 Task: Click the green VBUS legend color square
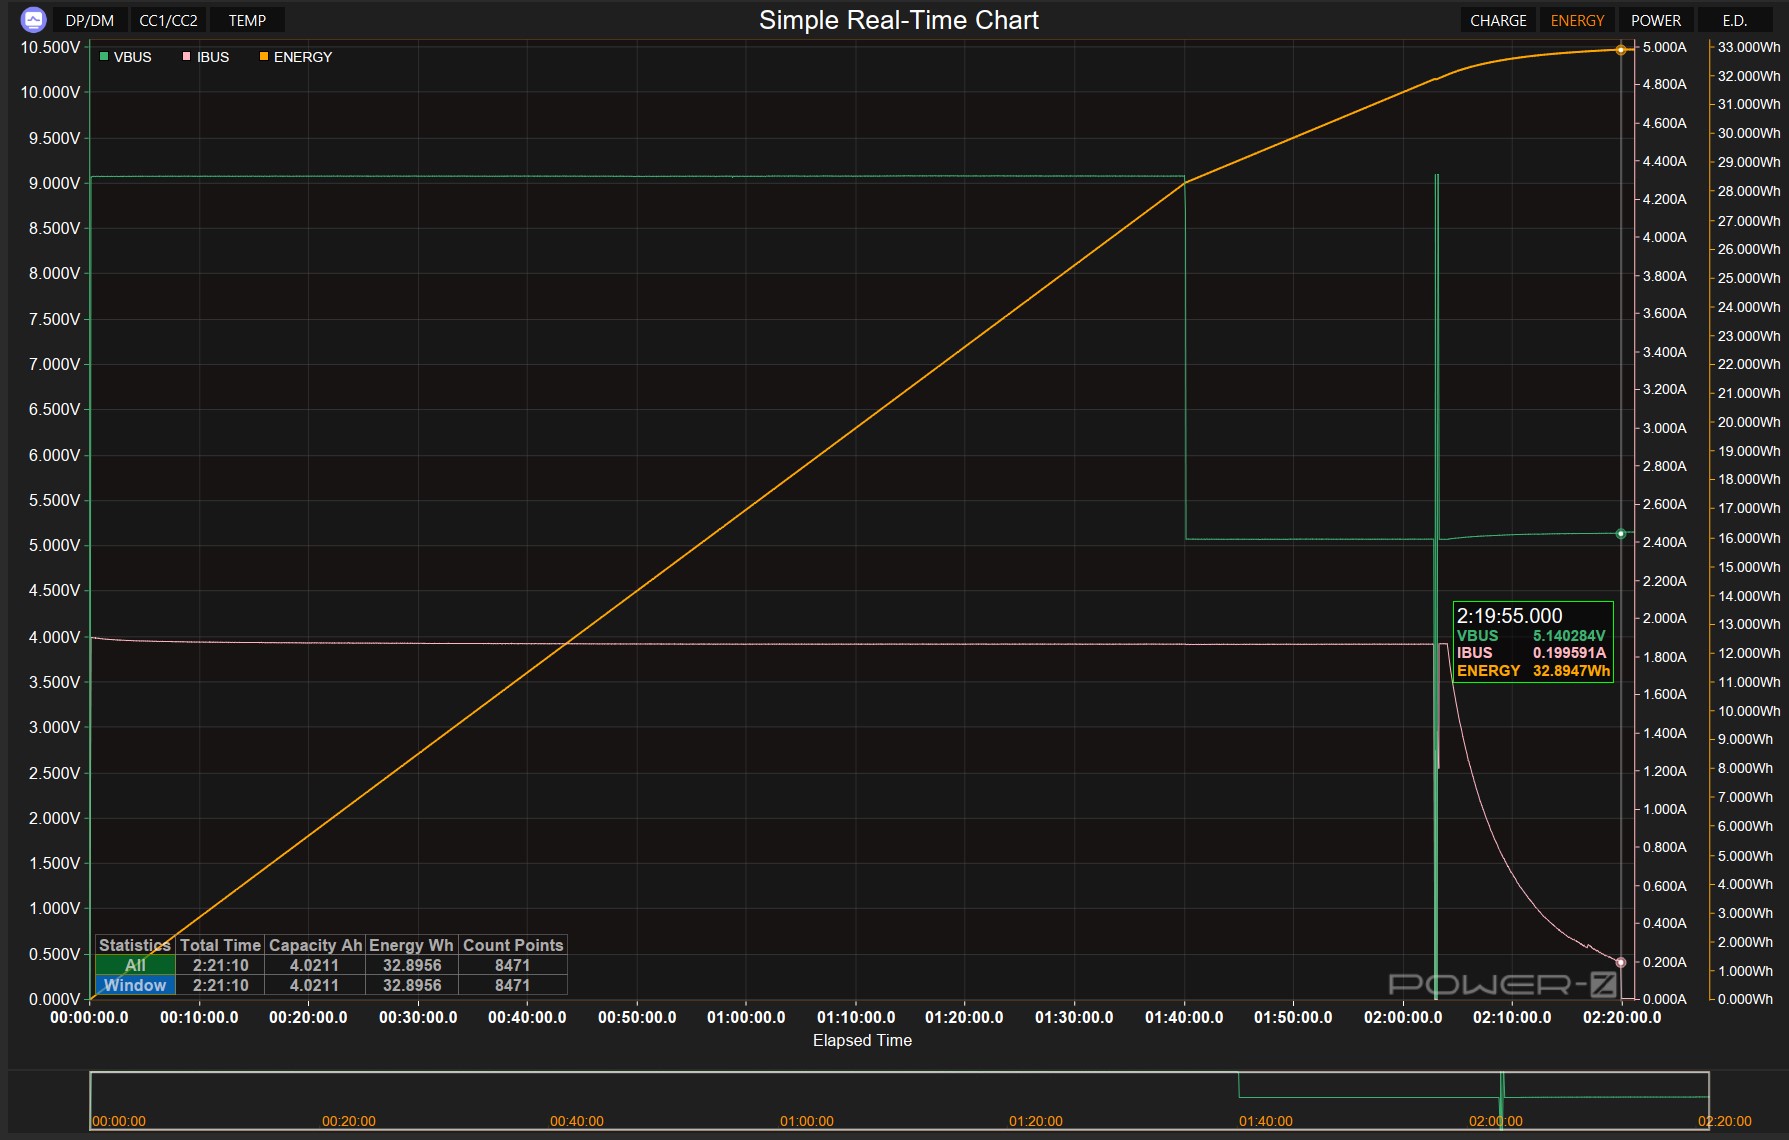point(104,57)
